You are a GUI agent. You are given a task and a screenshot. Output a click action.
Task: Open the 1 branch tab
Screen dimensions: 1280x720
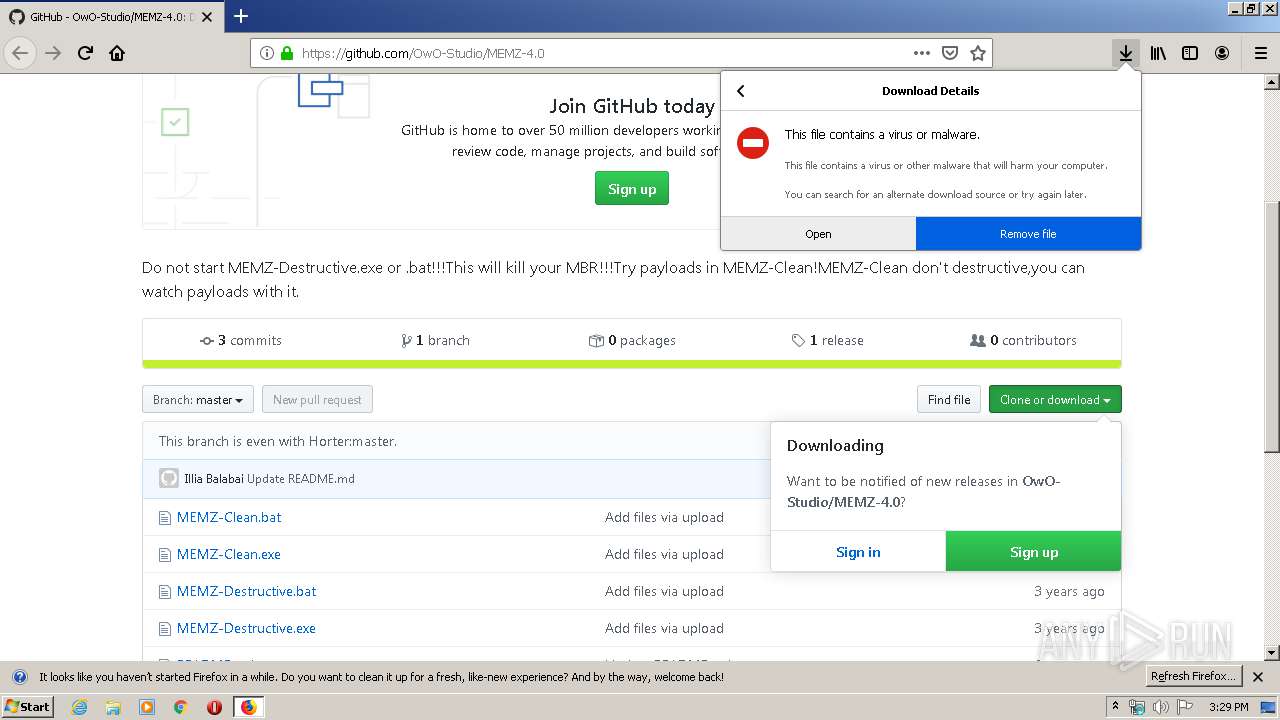click(x=435, y=341)
